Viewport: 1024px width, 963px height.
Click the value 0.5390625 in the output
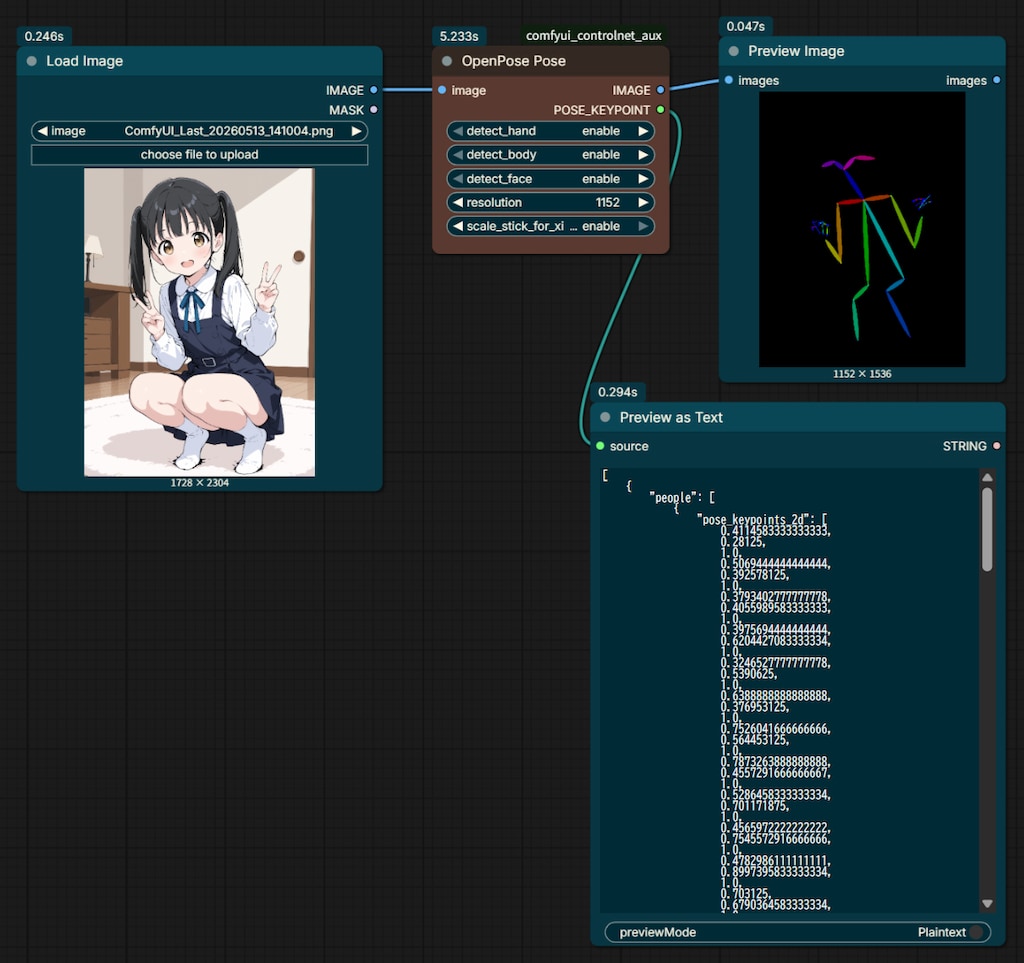(748, 674)
